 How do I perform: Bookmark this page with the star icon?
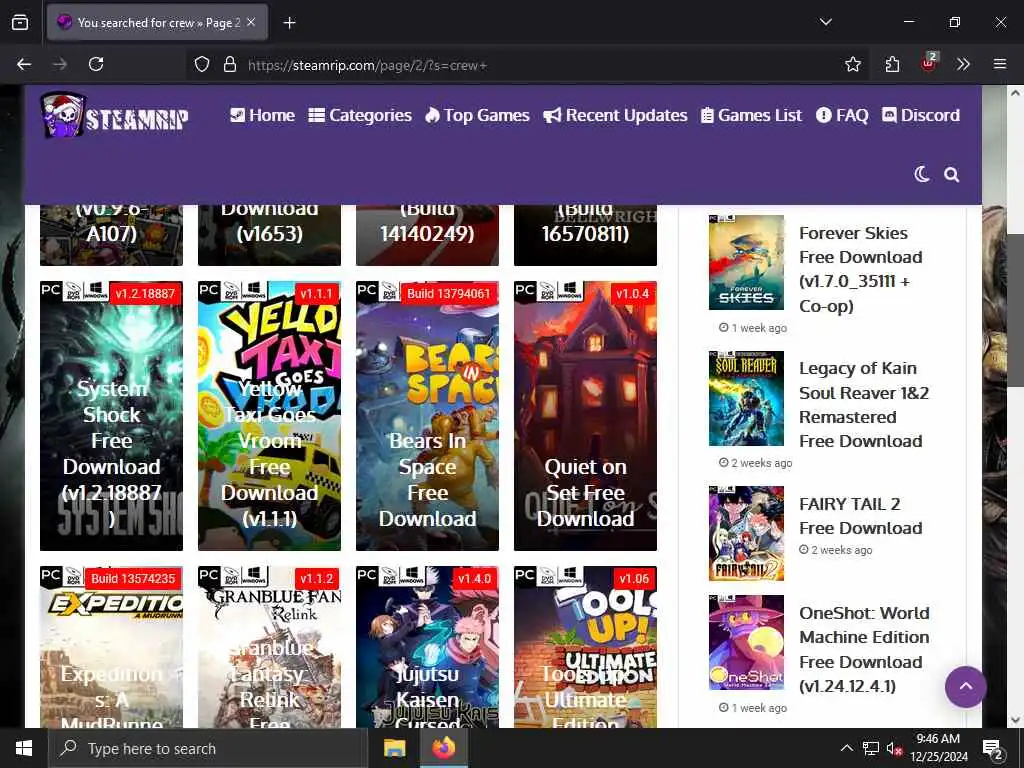tap(852, 64)
